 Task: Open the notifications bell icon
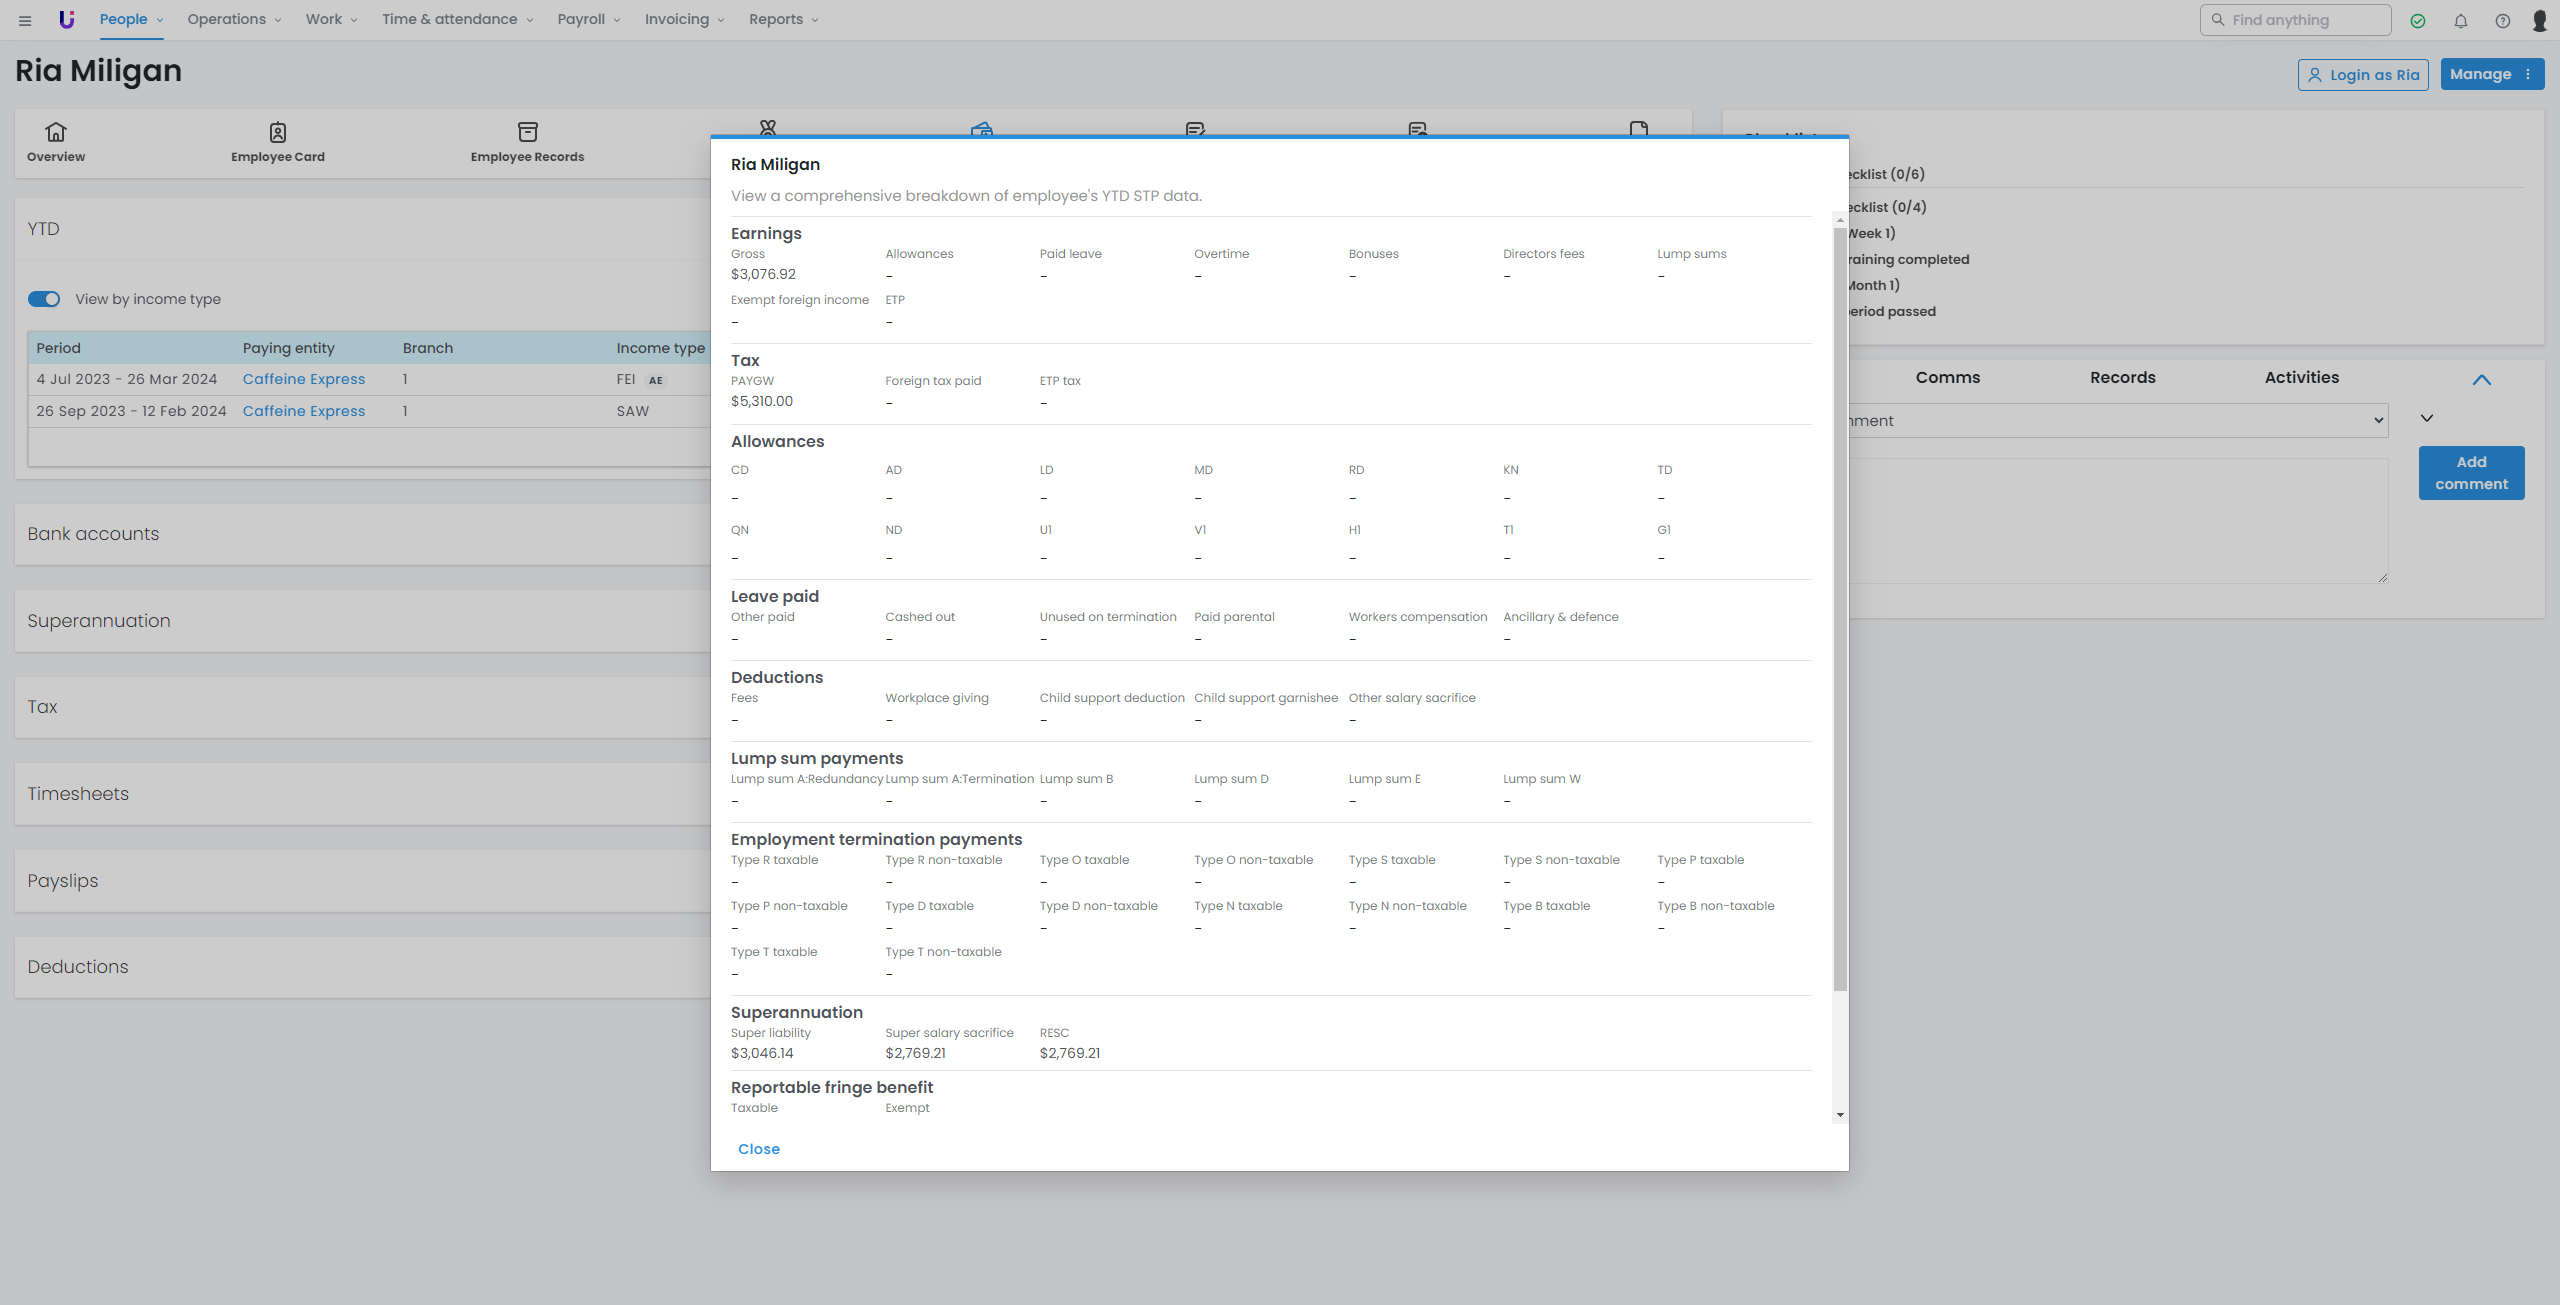[2460, 21]
